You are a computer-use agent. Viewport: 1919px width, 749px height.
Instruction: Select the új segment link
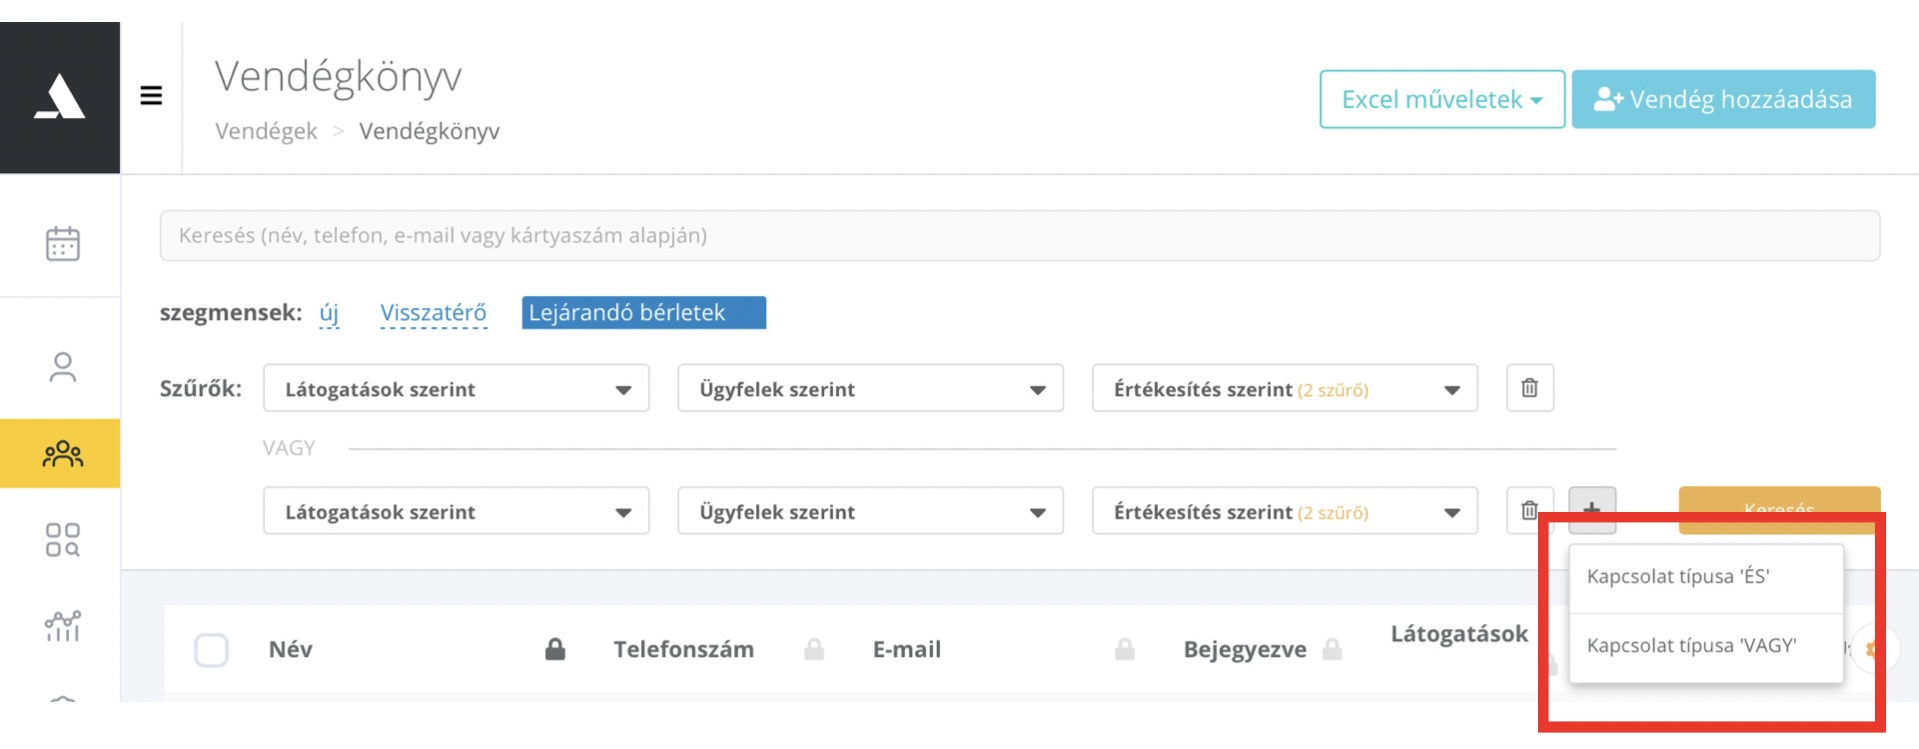pos(329,313)
